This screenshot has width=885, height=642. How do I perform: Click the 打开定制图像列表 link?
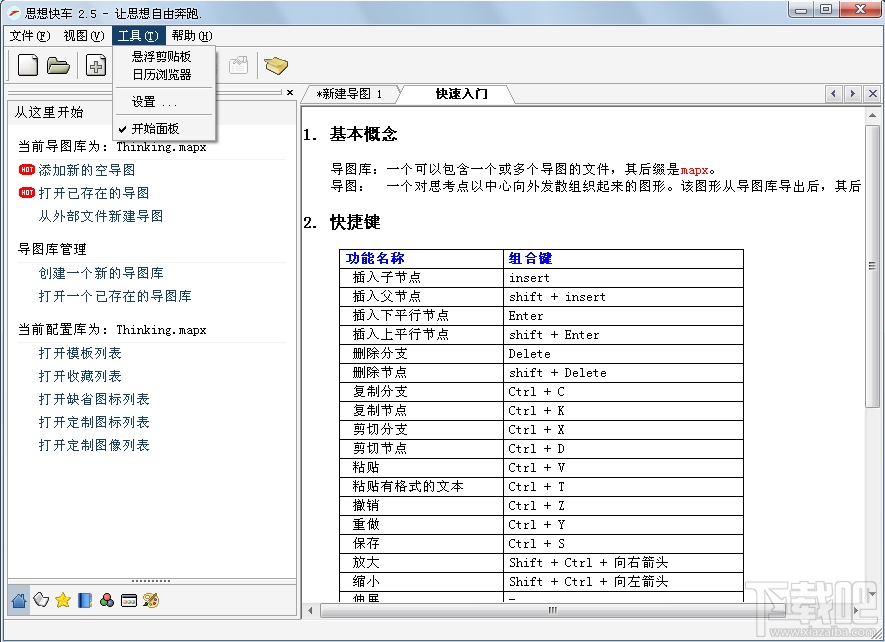(x=94, y=445)
